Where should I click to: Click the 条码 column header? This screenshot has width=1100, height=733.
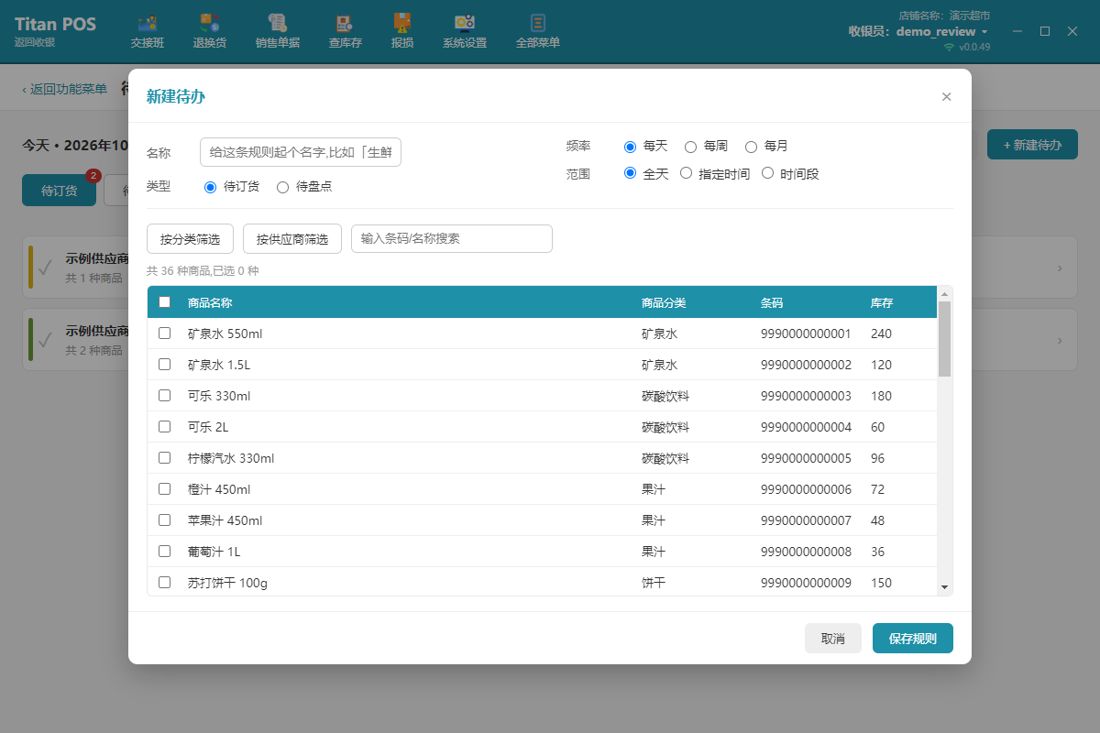coord(772,303)
